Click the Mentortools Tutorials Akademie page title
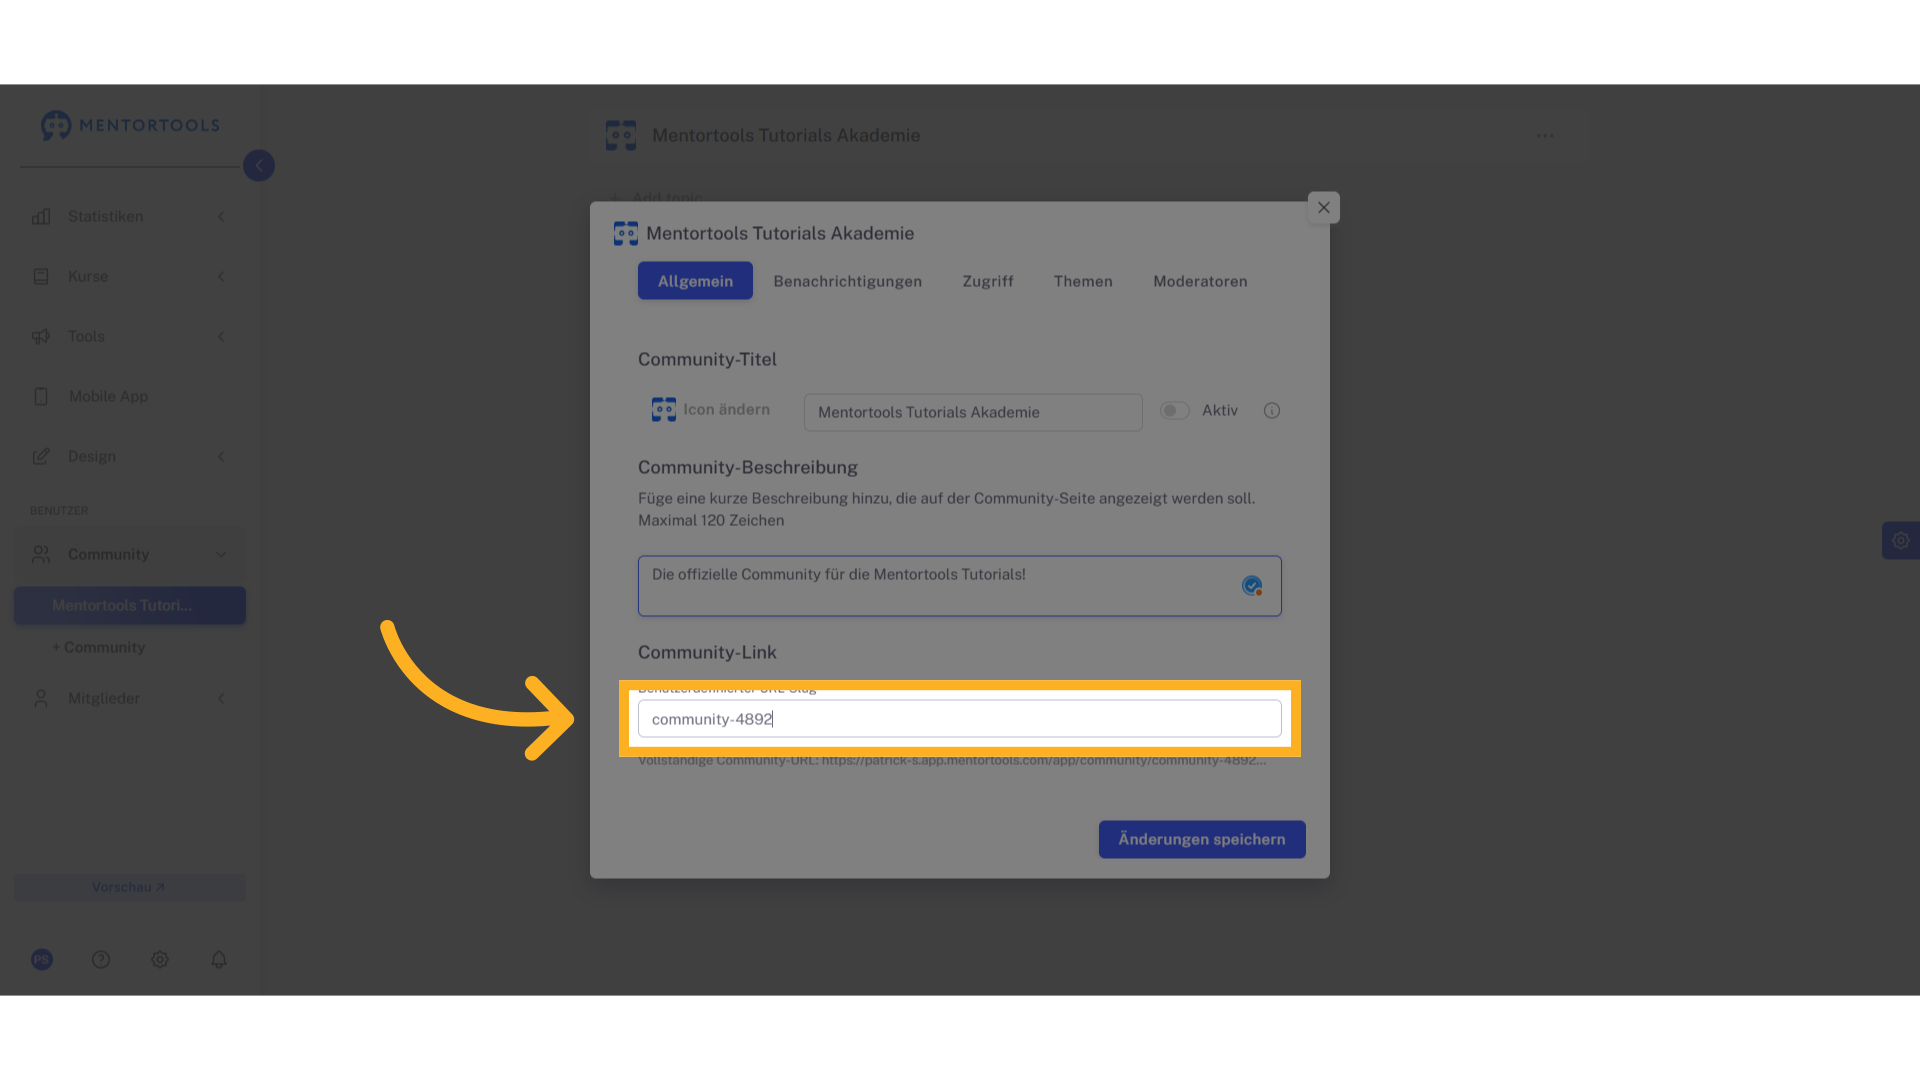 pyautogui.click(x=786, y=136)
